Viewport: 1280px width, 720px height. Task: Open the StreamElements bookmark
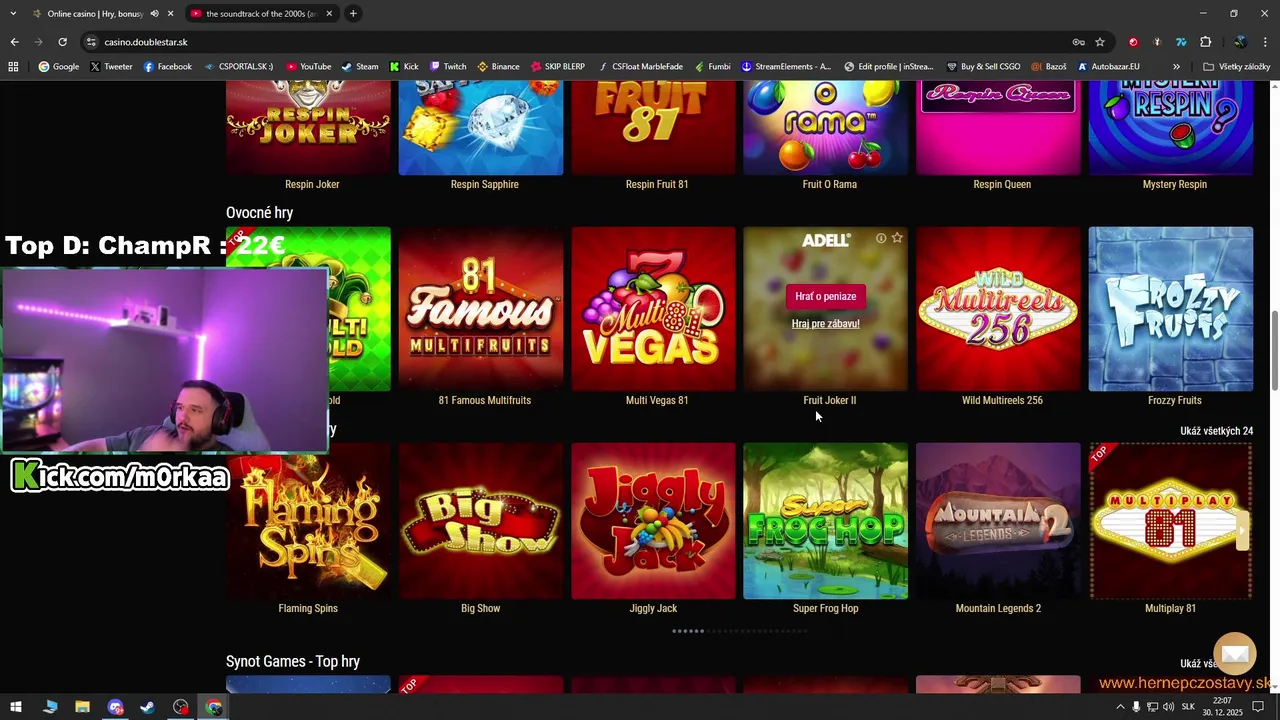click(x=786, y=67)
